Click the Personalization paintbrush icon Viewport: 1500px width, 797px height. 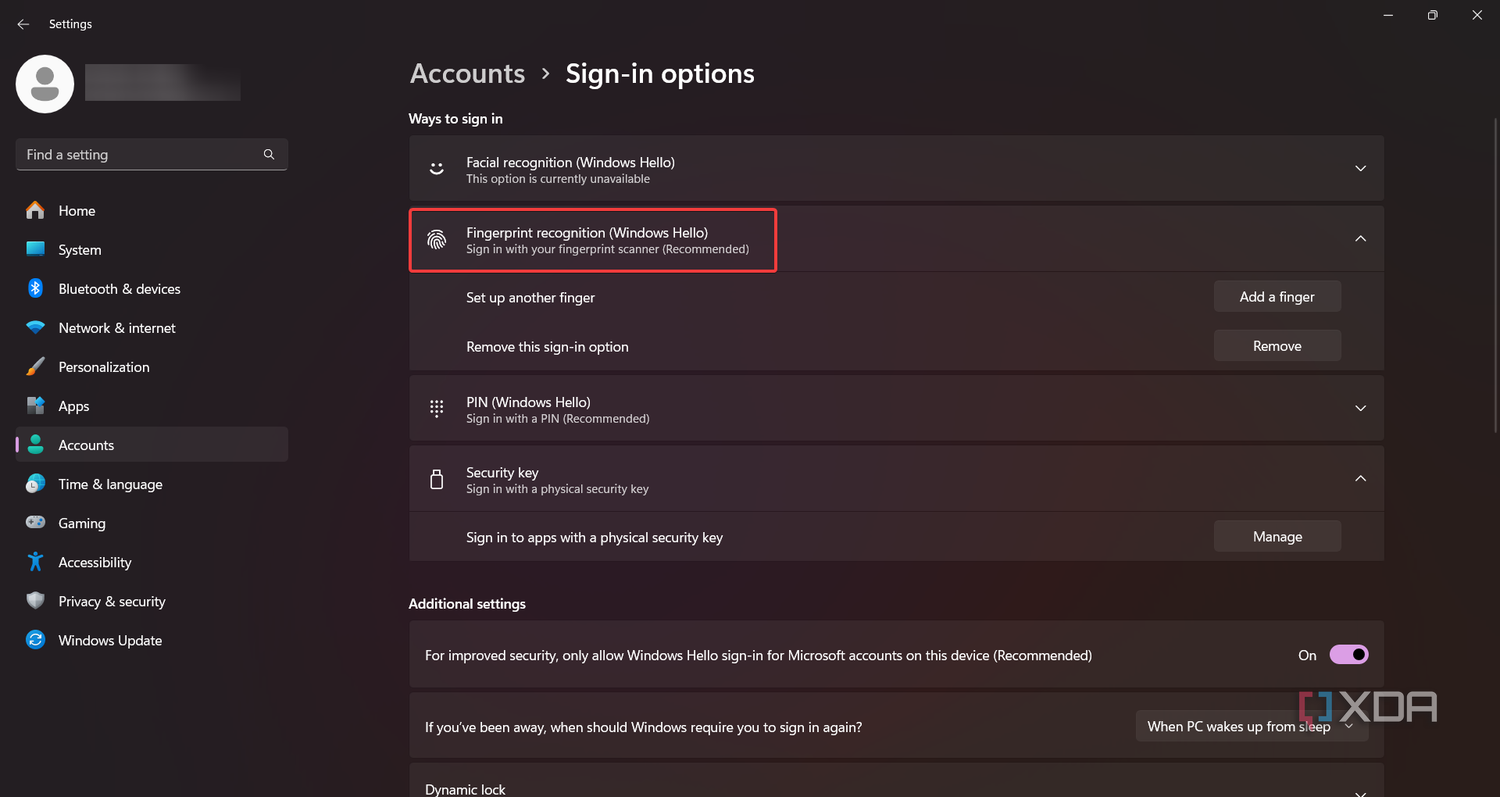coord(36,366)
